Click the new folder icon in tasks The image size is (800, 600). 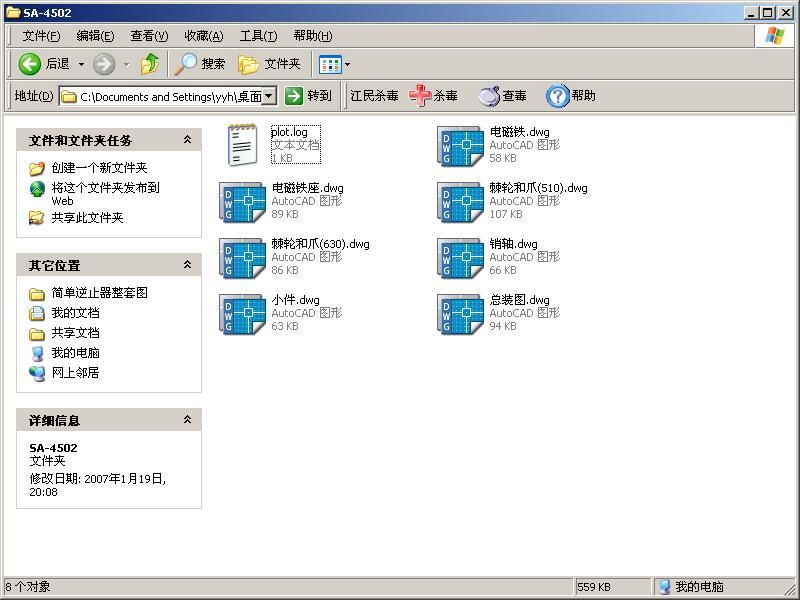tap(37, 168)
